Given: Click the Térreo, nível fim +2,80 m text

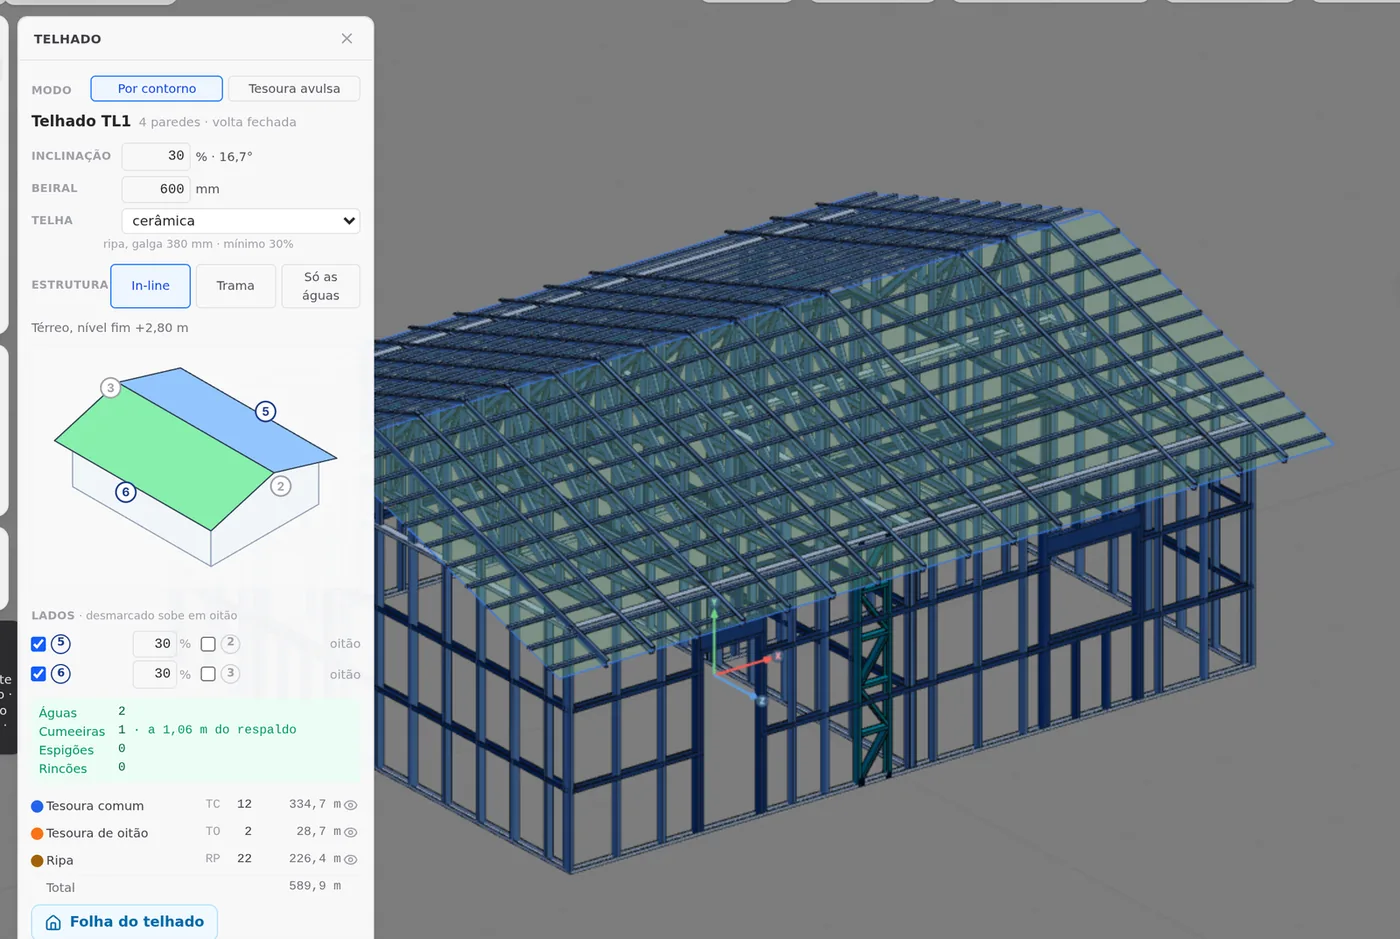Looking at the screenshot, I should 110,328.
